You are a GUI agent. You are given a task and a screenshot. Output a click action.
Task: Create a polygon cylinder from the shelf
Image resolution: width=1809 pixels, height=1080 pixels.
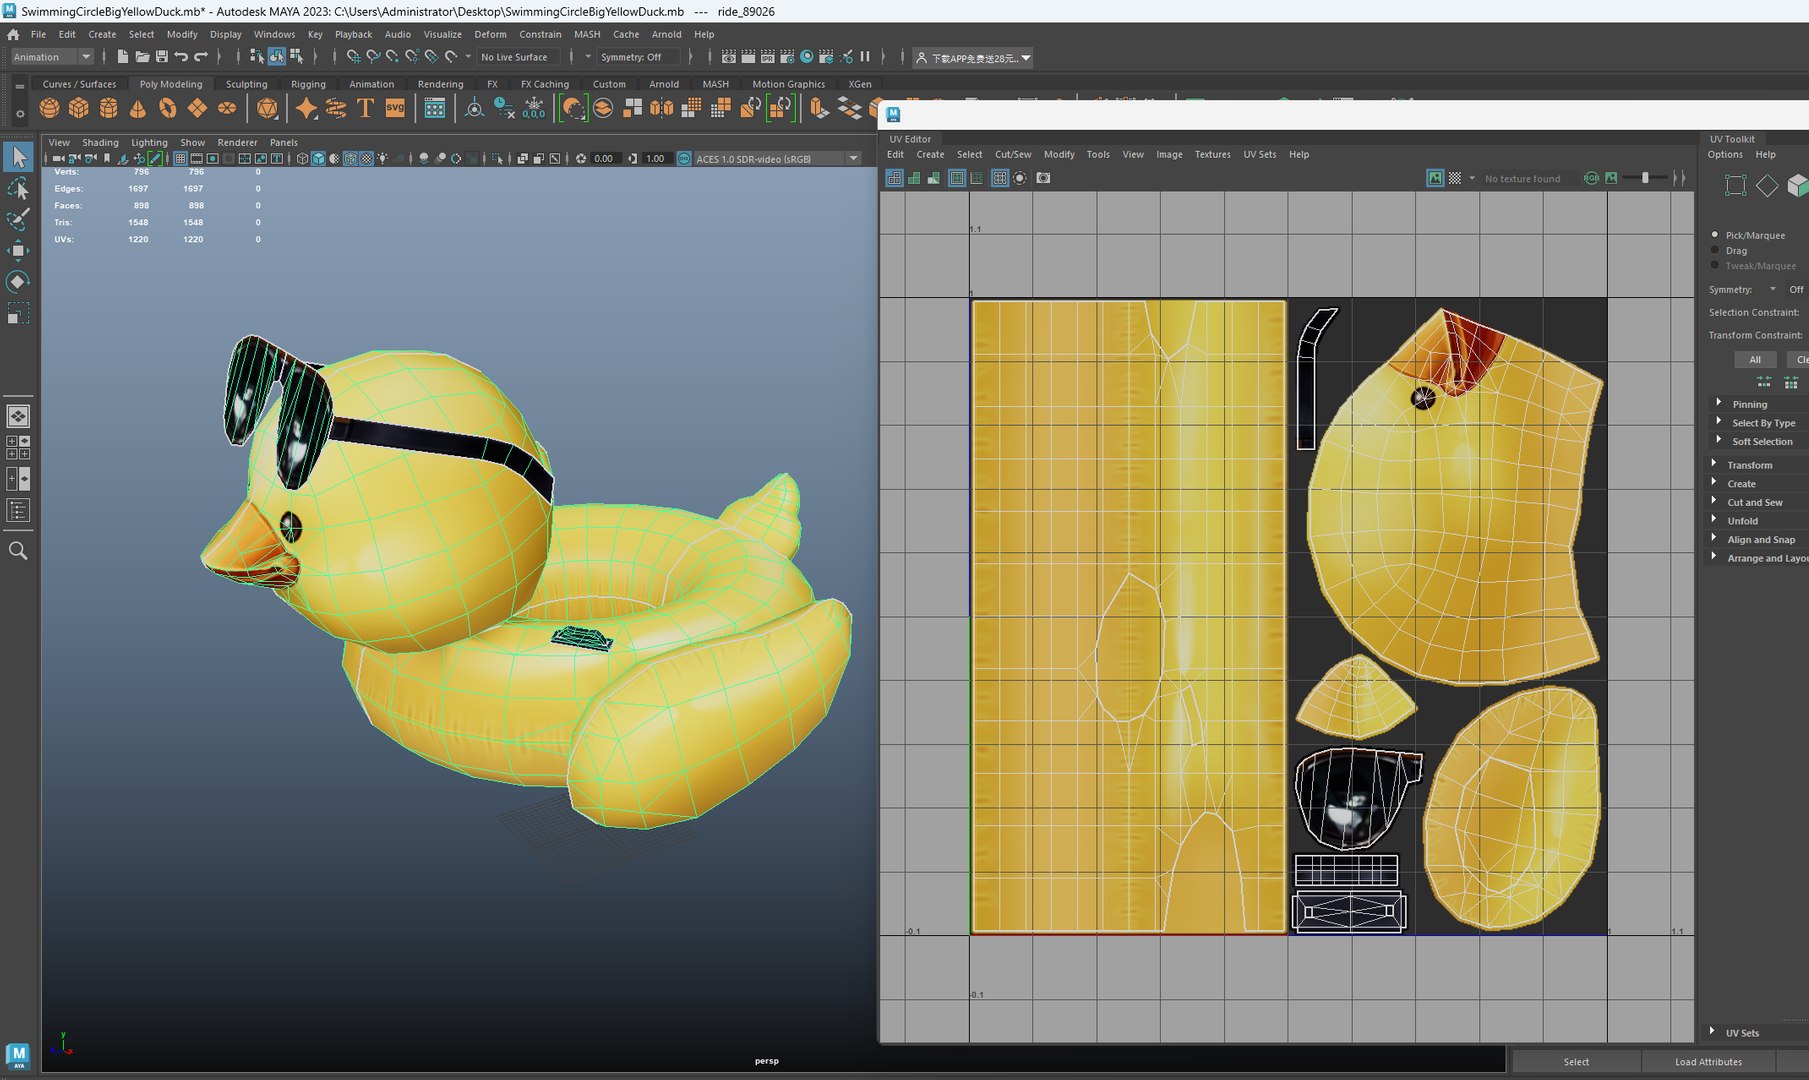click(109, 108)
